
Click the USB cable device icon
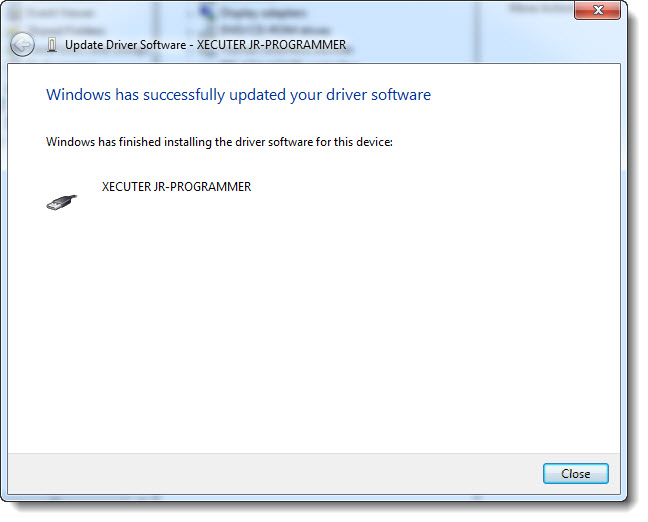[x=61, y=201]
